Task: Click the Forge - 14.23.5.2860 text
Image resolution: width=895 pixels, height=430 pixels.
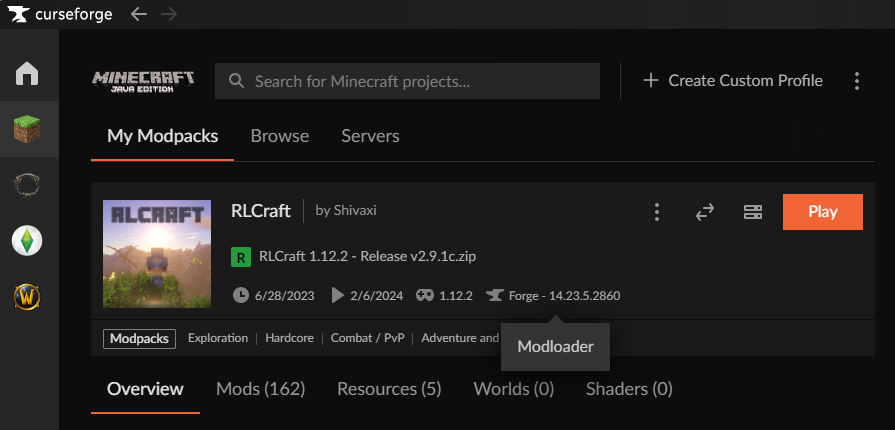Action: click(565, 296)
